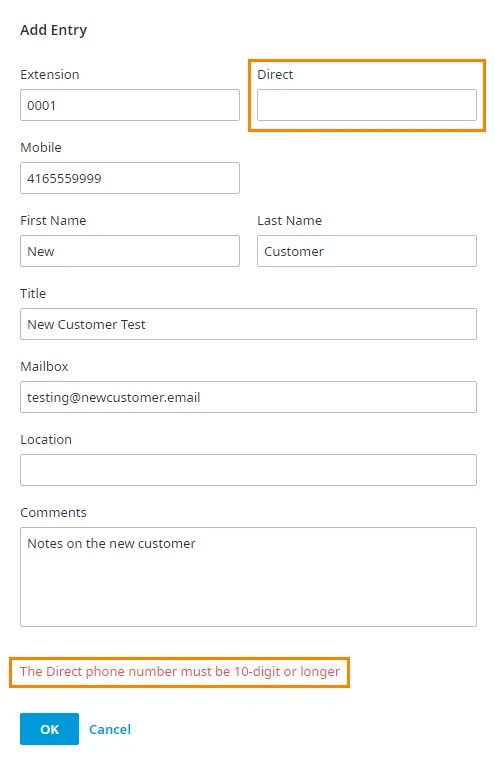
Task: Click inside the Comments text area
Action: pos(248,576)
